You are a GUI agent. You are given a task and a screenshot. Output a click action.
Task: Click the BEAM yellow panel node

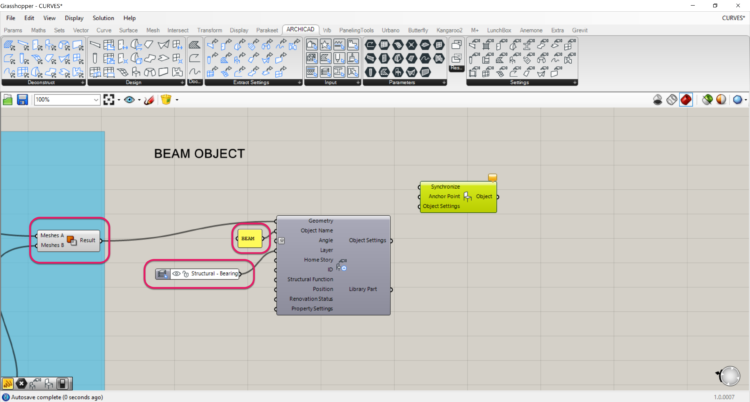click(x=248, y=239)
